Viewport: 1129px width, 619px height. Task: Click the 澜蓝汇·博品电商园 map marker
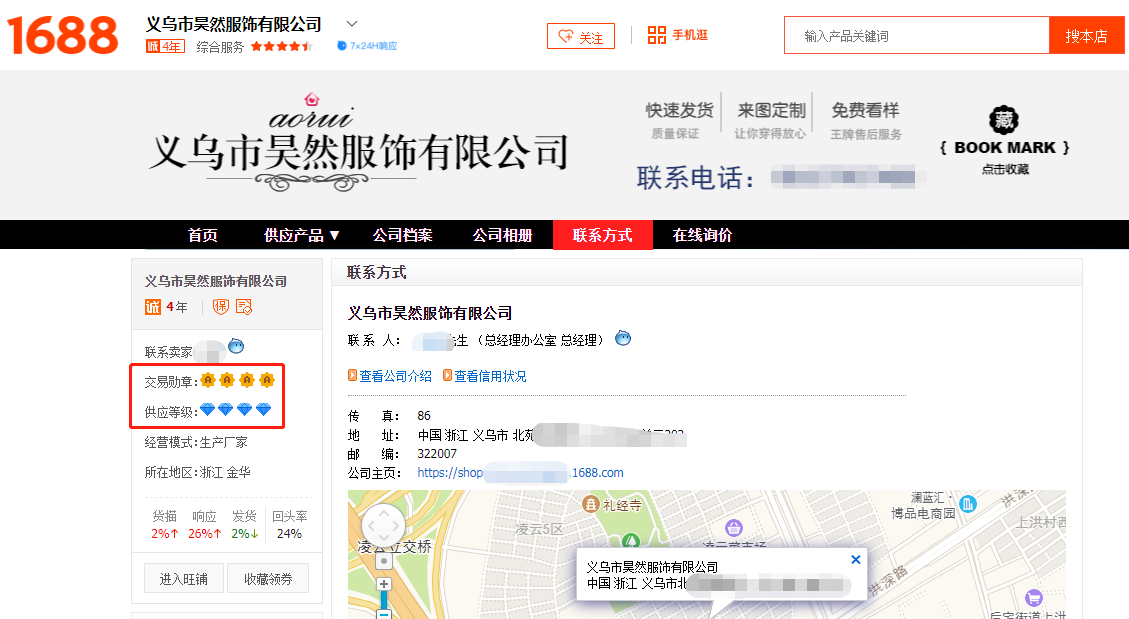click(x=968, y=504)
